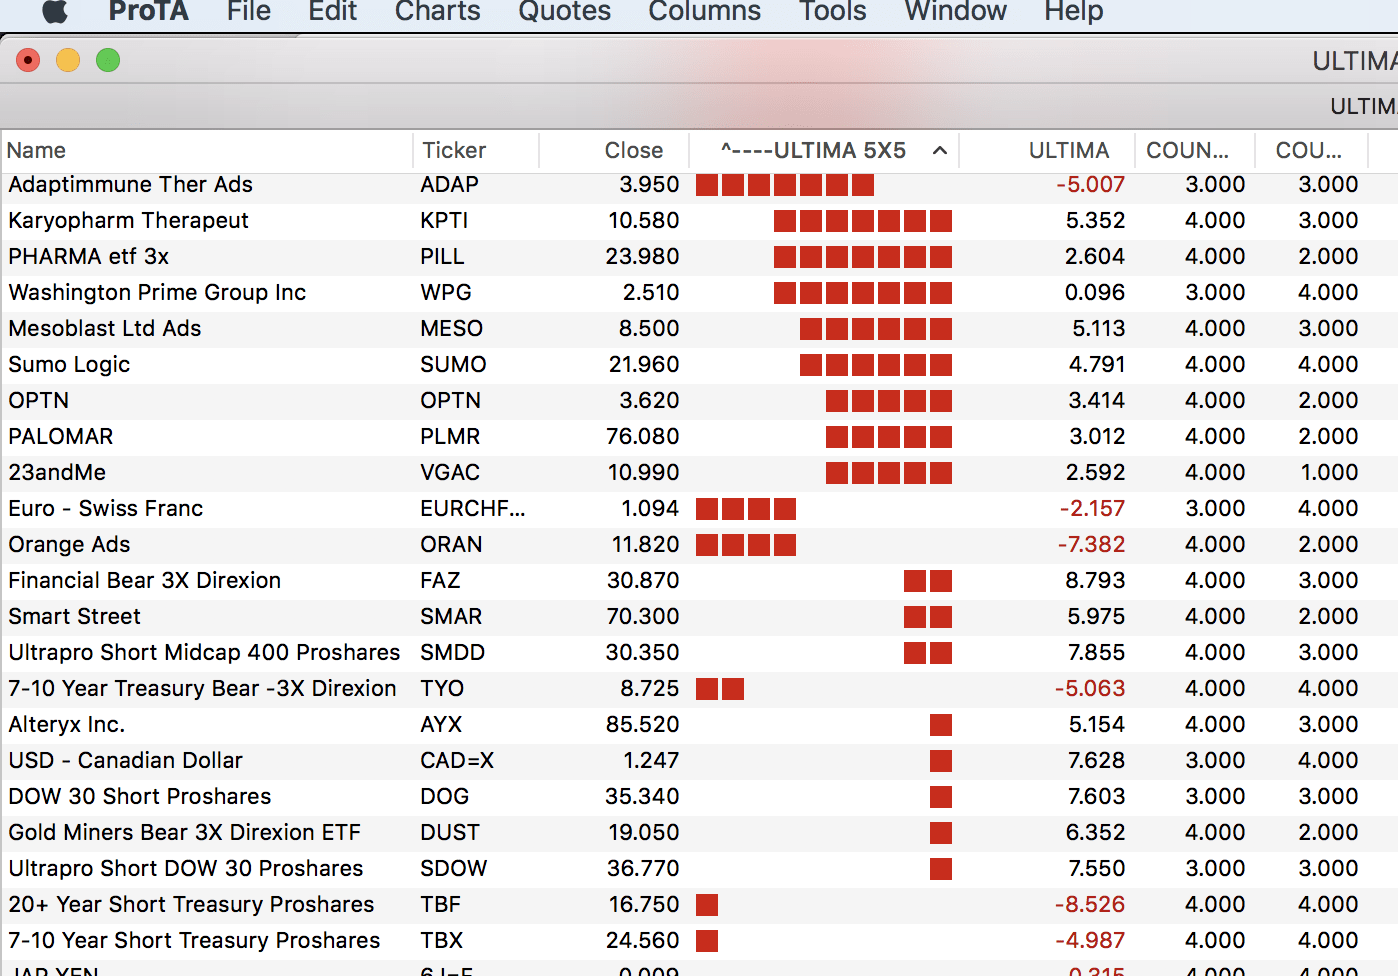
Task: Click the FAZ ticker cell
Action: [x=440, y=581]
